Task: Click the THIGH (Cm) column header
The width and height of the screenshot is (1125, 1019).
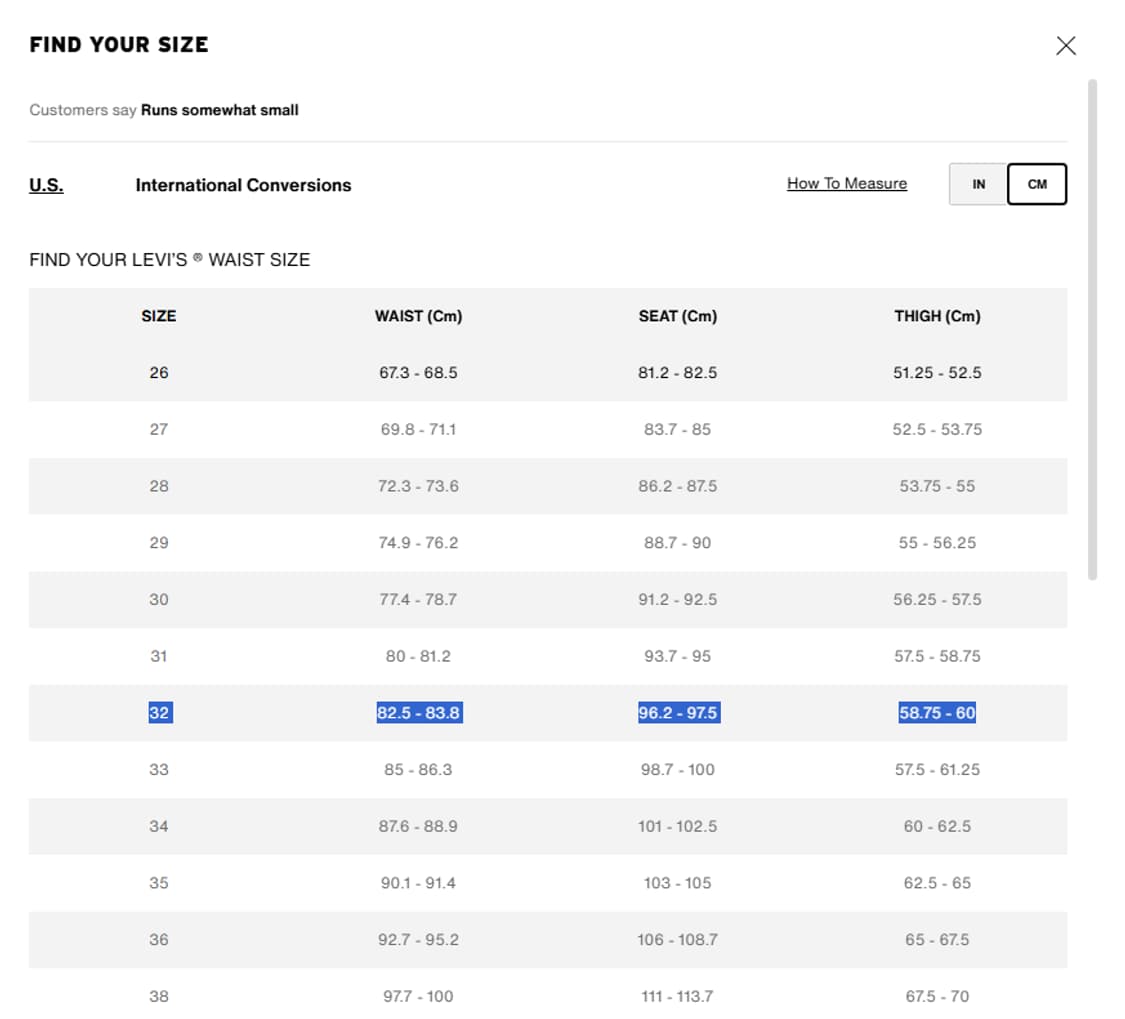Action: [937, 316]
